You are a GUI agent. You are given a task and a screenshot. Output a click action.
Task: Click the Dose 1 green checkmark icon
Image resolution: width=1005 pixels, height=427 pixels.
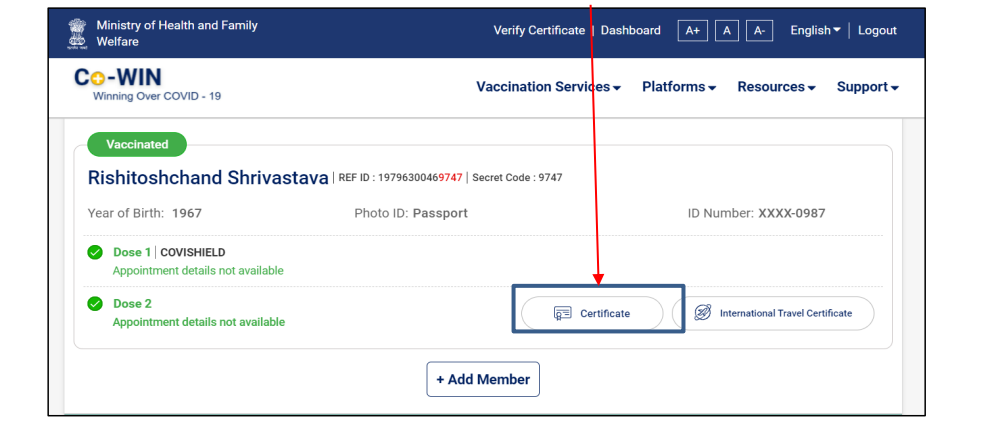[x=95, y=252]
